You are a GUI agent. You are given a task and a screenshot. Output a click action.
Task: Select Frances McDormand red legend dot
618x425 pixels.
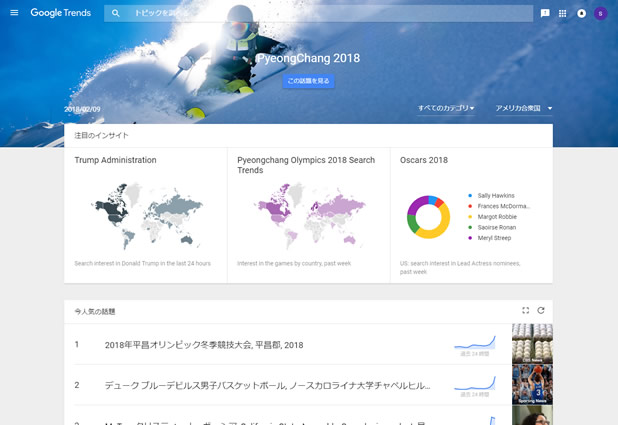click(470, 206)
